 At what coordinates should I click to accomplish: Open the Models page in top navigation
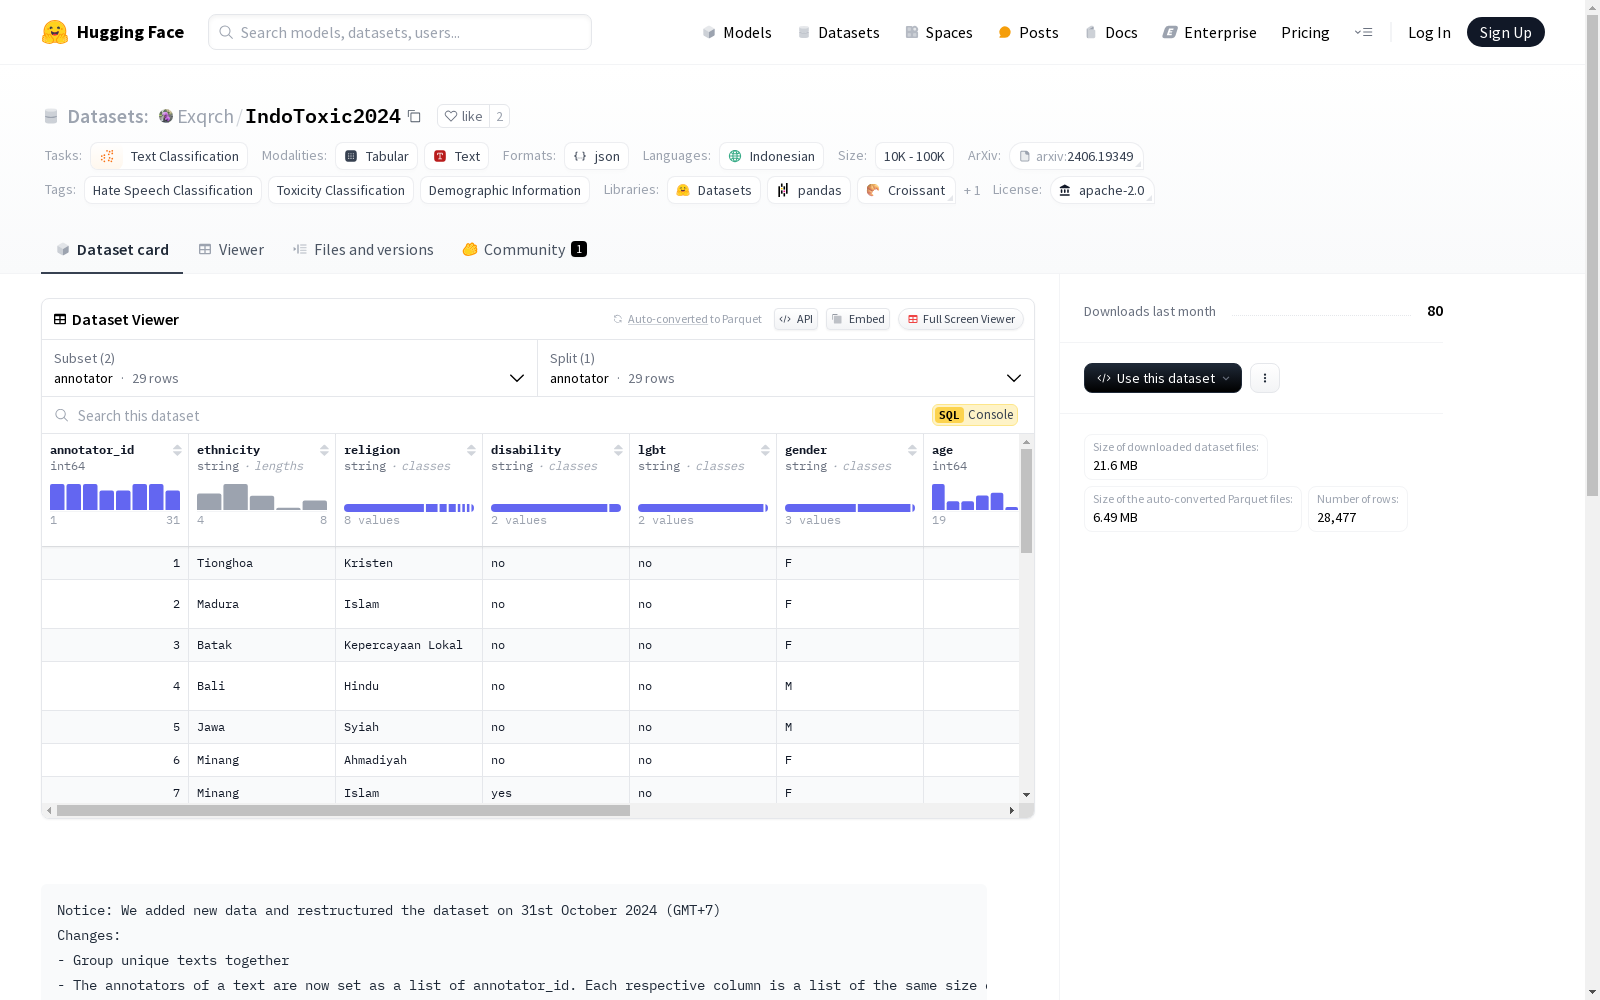(x=737, y=32)
